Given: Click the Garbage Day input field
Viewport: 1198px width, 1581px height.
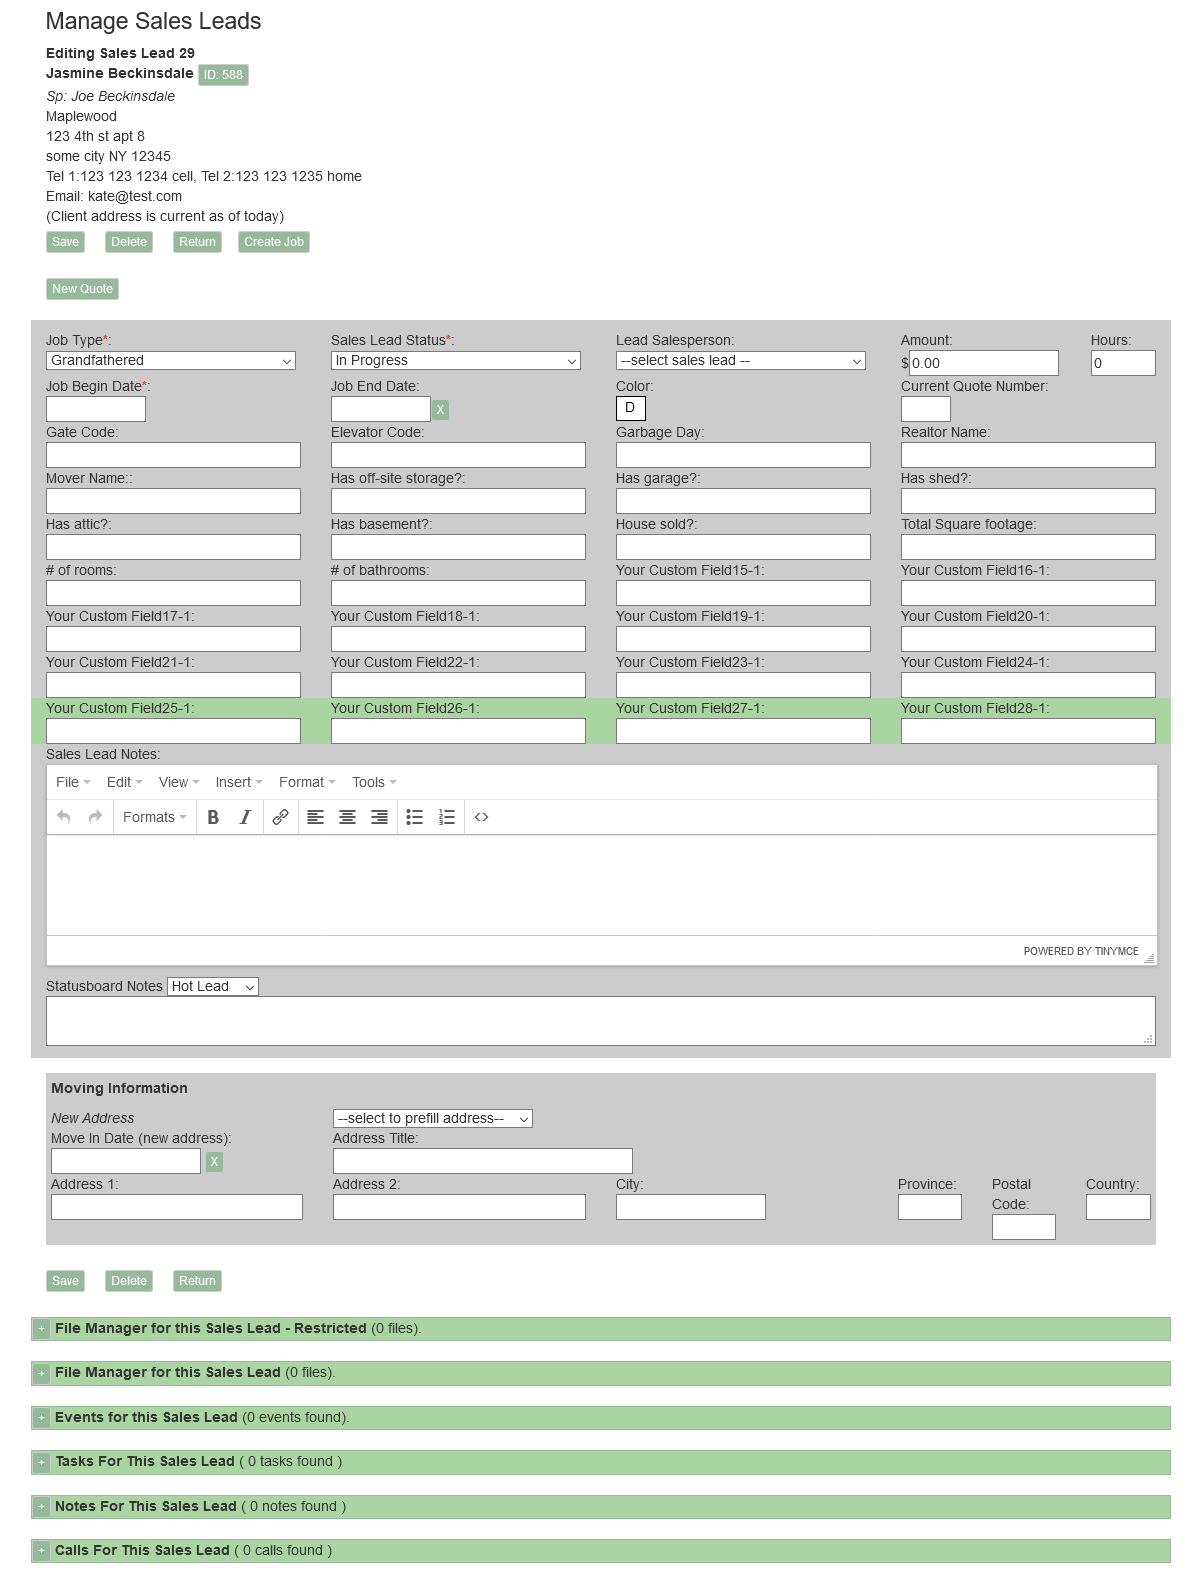Looking at the screenshot, I should 743,455.
